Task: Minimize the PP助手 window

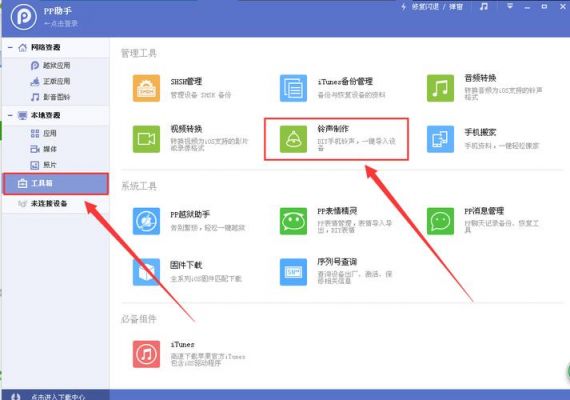Action: click(x=527, y=7)
